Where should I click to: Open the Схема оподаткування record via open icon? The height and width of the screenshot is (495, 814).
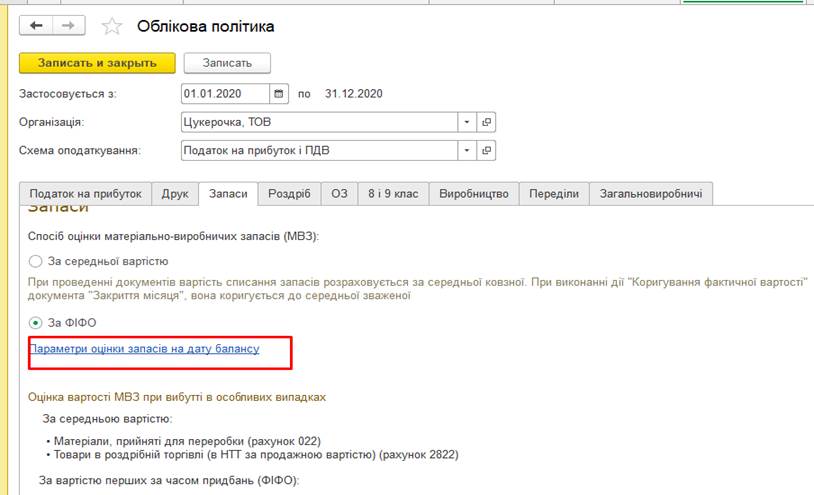(x=487, y=151)
